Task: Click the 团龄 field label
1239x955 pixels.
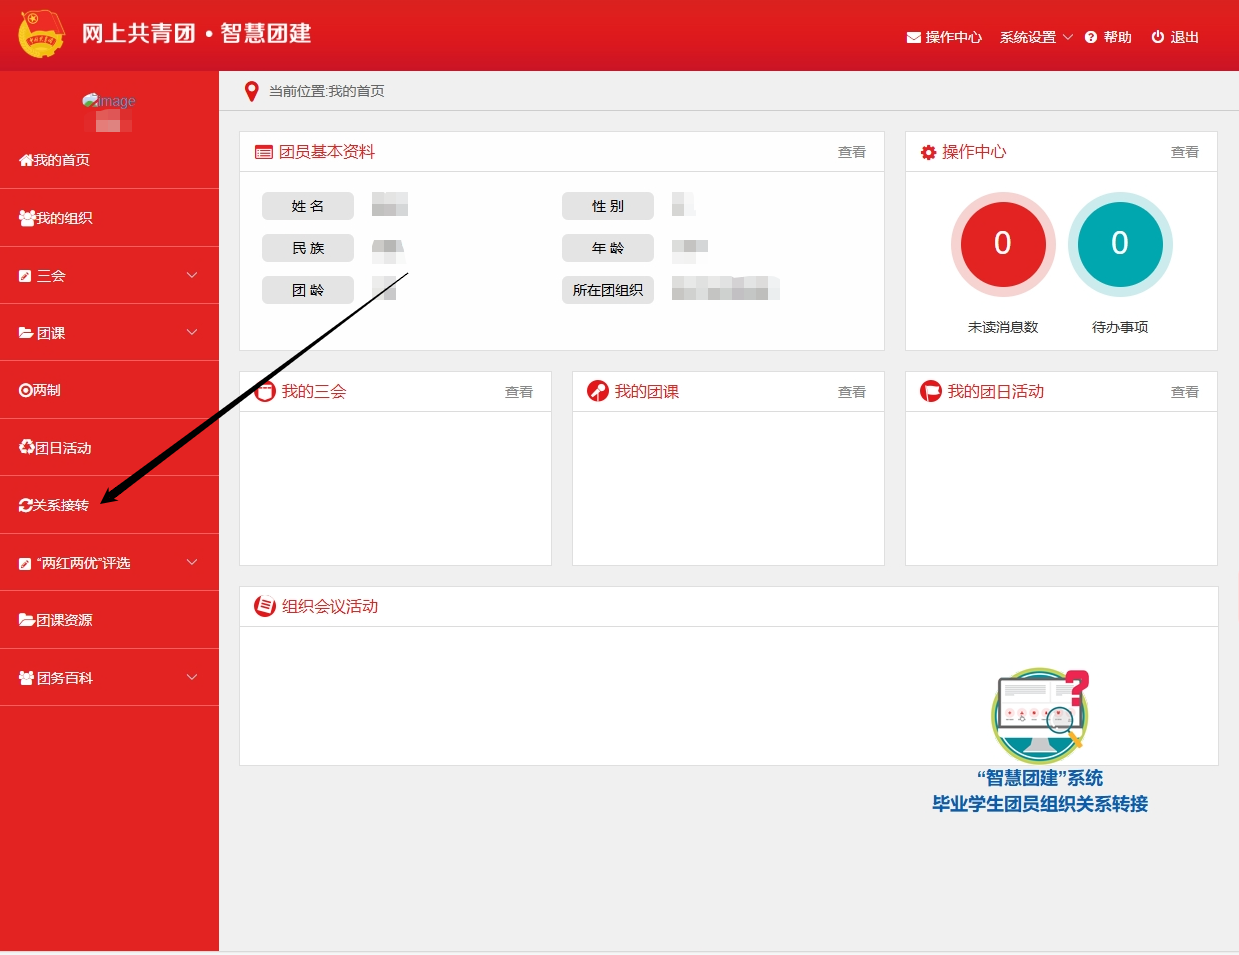Action: coord(308,290)
